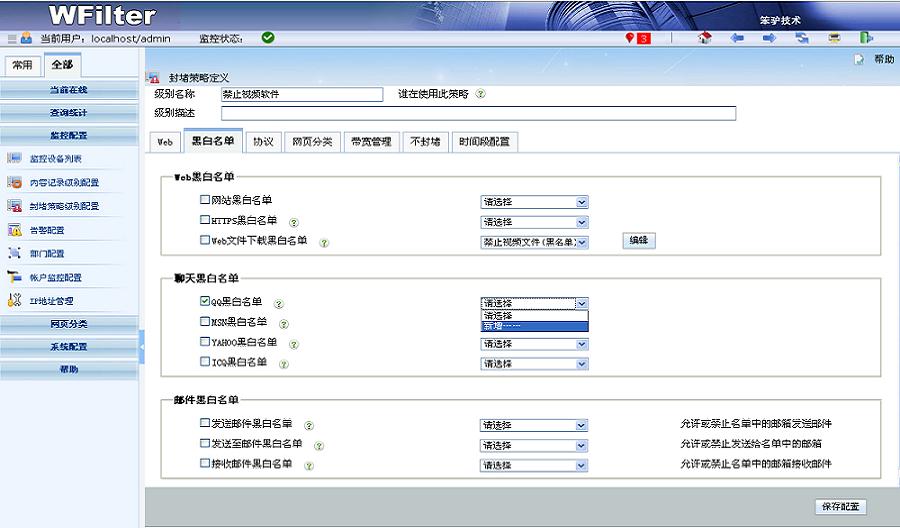Image resolution: width=900 pixels, height=528 pixels.
Task: Click the green monitoring status check icon
Action: pyautogui.click(x=268, y=38)
